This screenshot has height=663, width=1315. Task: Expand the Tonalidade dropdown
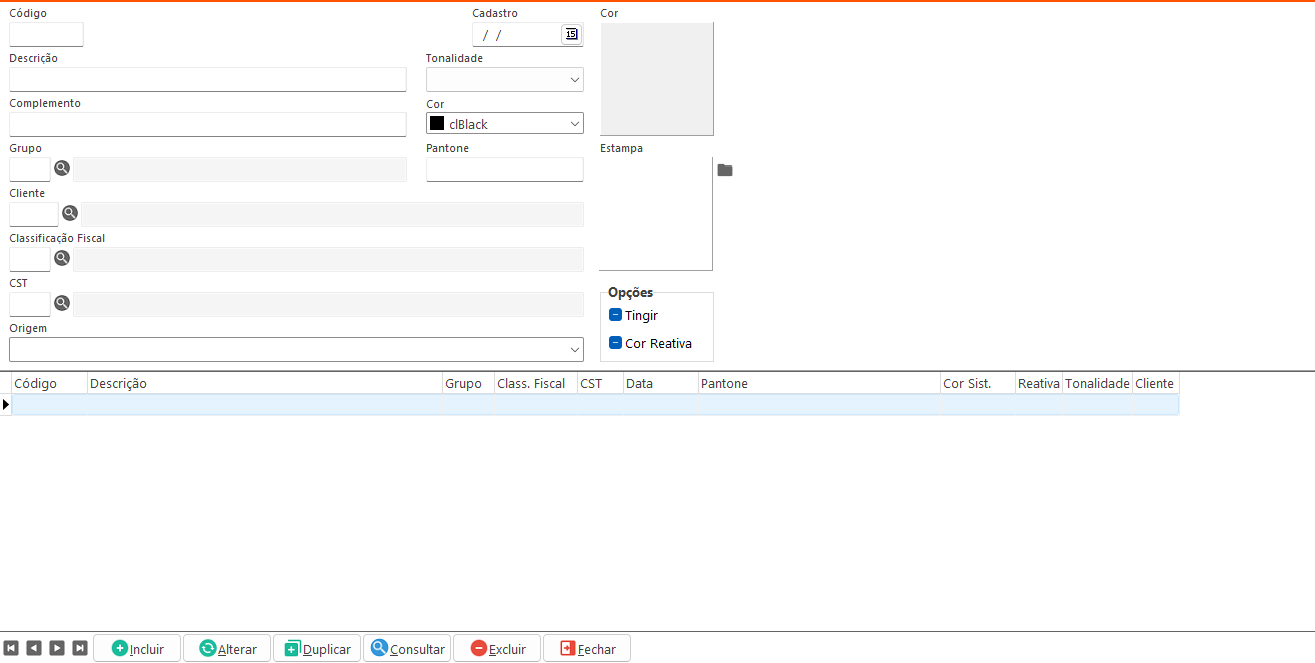(574, 80)
